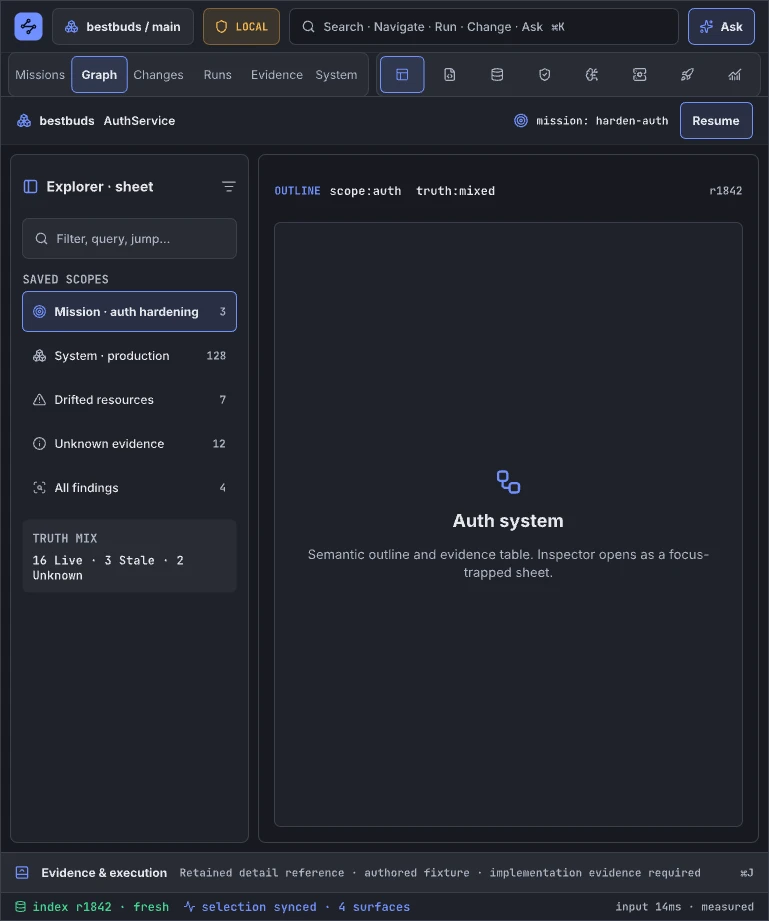Open the Ask assistant
The height and width of the screenshot is (921, 769).
pos(721,26)
